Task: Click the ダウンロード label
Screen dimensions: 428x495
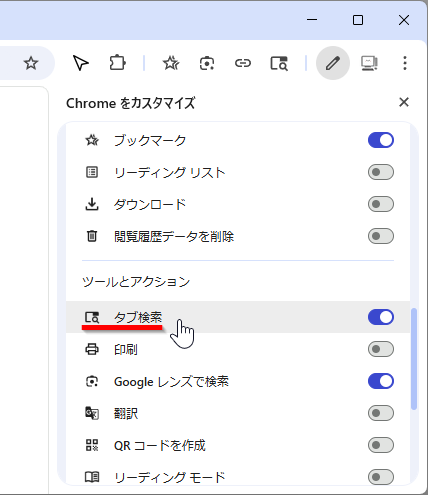Action: 150,204
